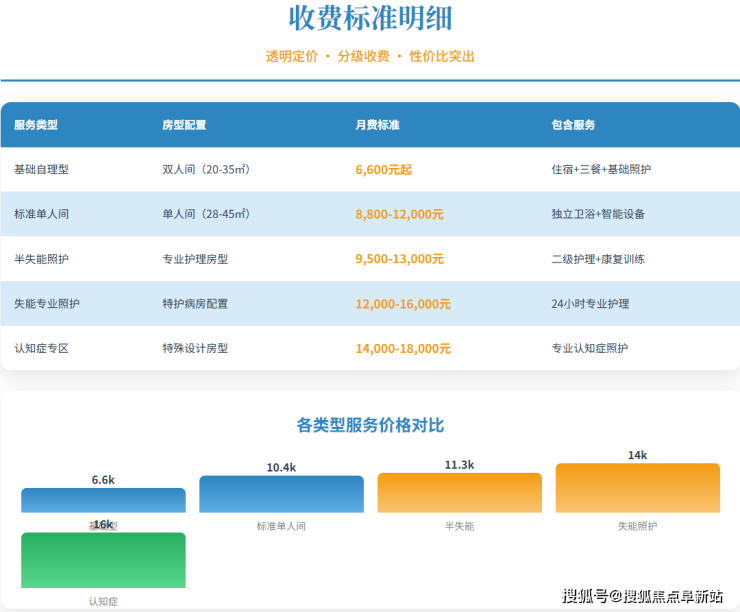Select the 8,800-12,000元 price text

tap(399, 214)
